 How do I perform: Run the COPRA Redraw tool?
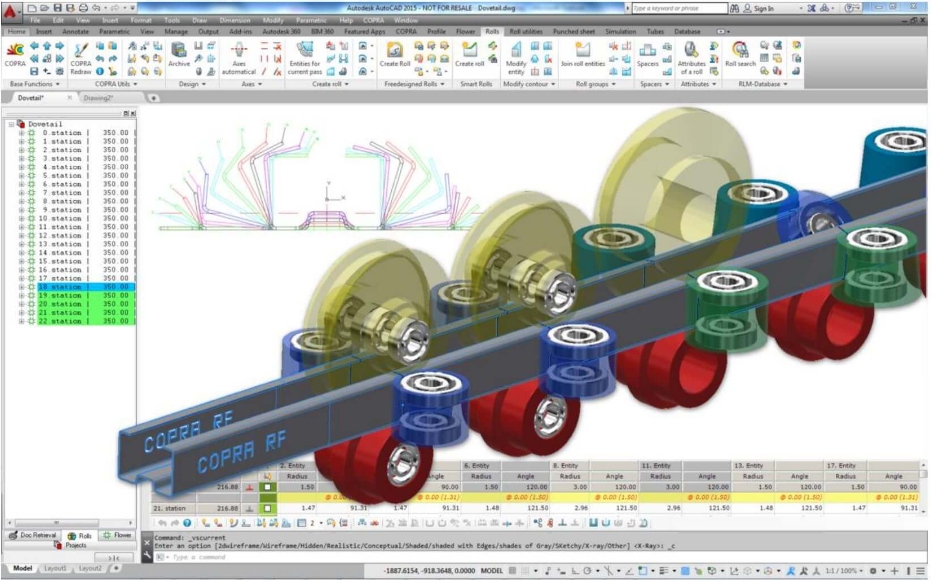point(81,58)
